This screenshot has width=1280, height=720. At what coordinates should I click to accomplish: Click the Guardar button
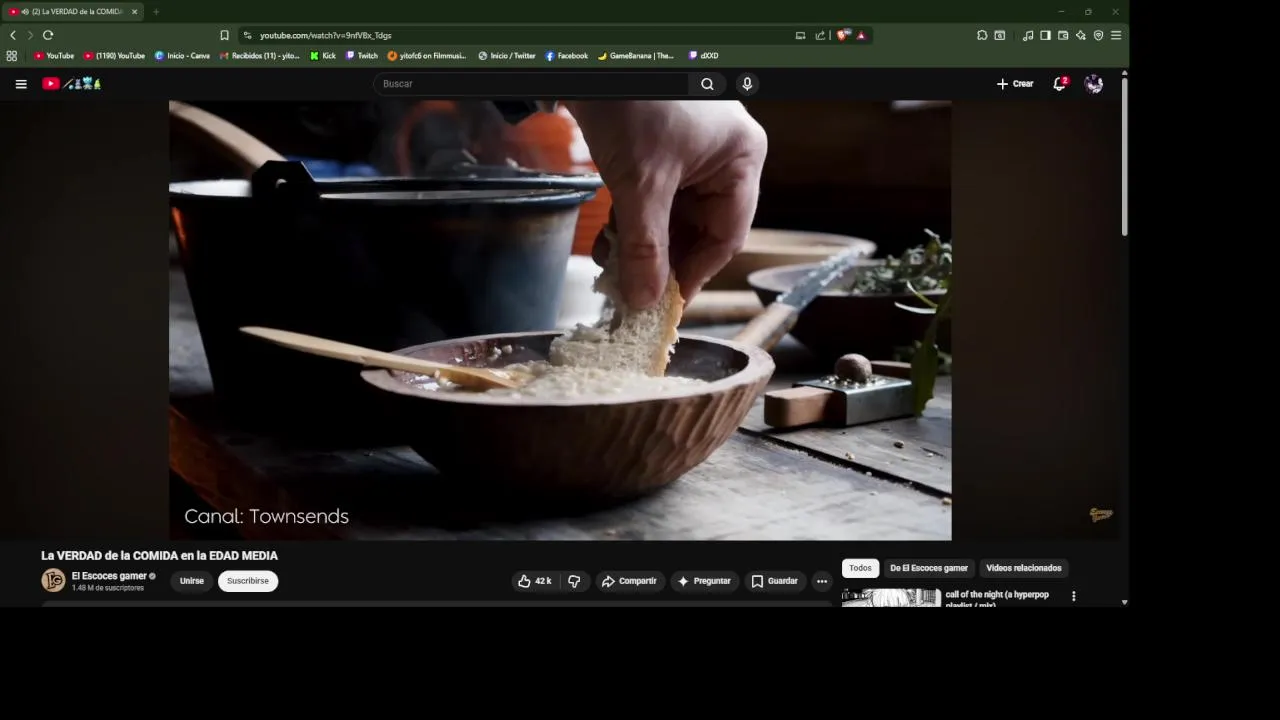pyautogui.click(x=775, y=581)
